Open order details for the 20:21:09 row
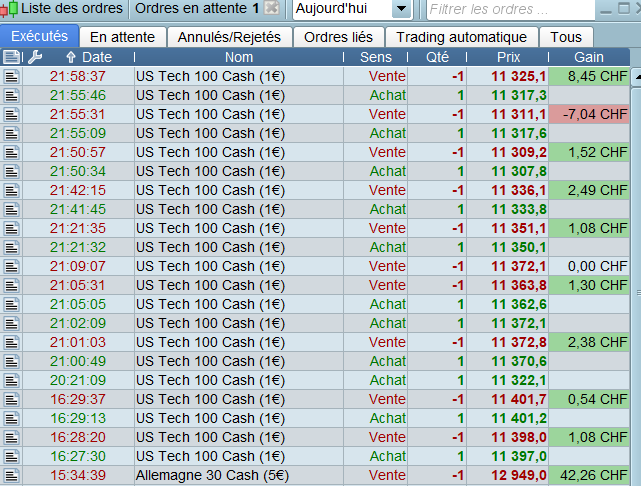This screenshot has width=641, height=486. pos(11,381)
